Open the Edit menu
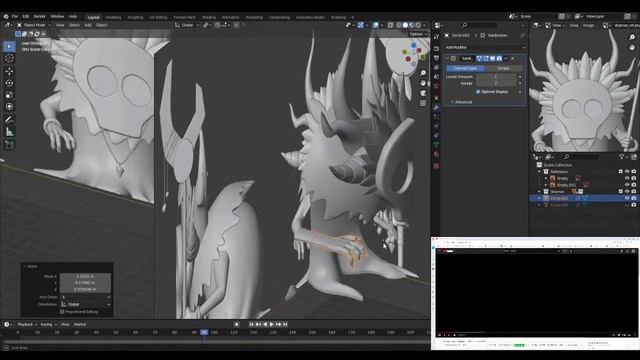 tap(26, 17)
